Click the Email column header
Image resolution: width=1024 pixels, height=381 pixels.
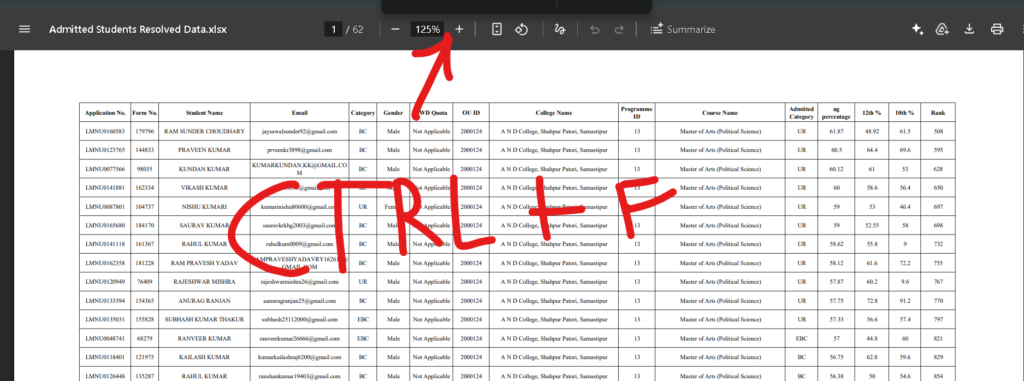(300, 112)
